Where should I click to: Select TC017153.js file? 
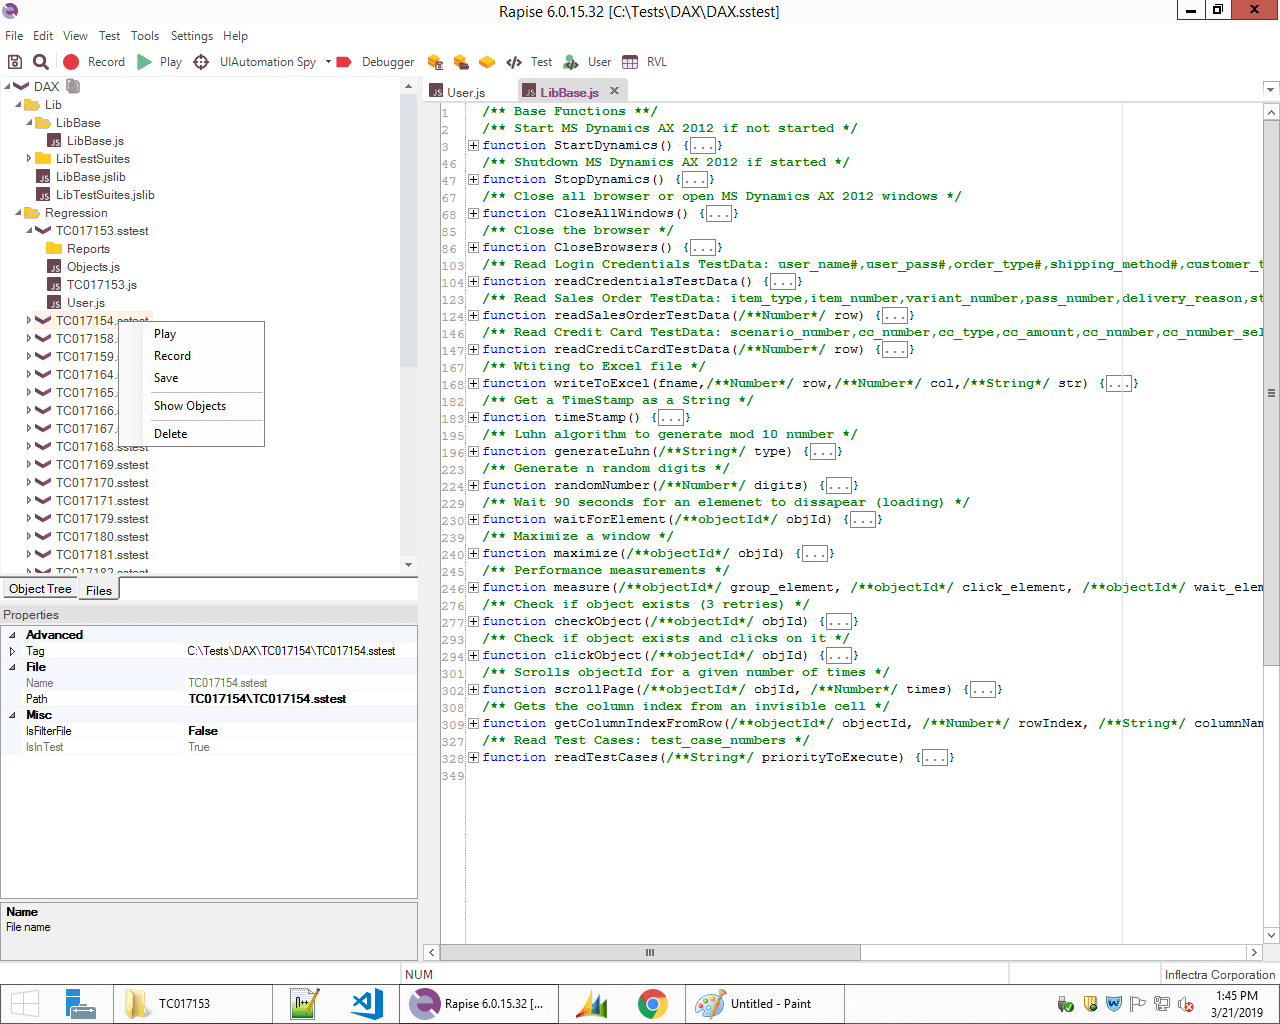102,285
